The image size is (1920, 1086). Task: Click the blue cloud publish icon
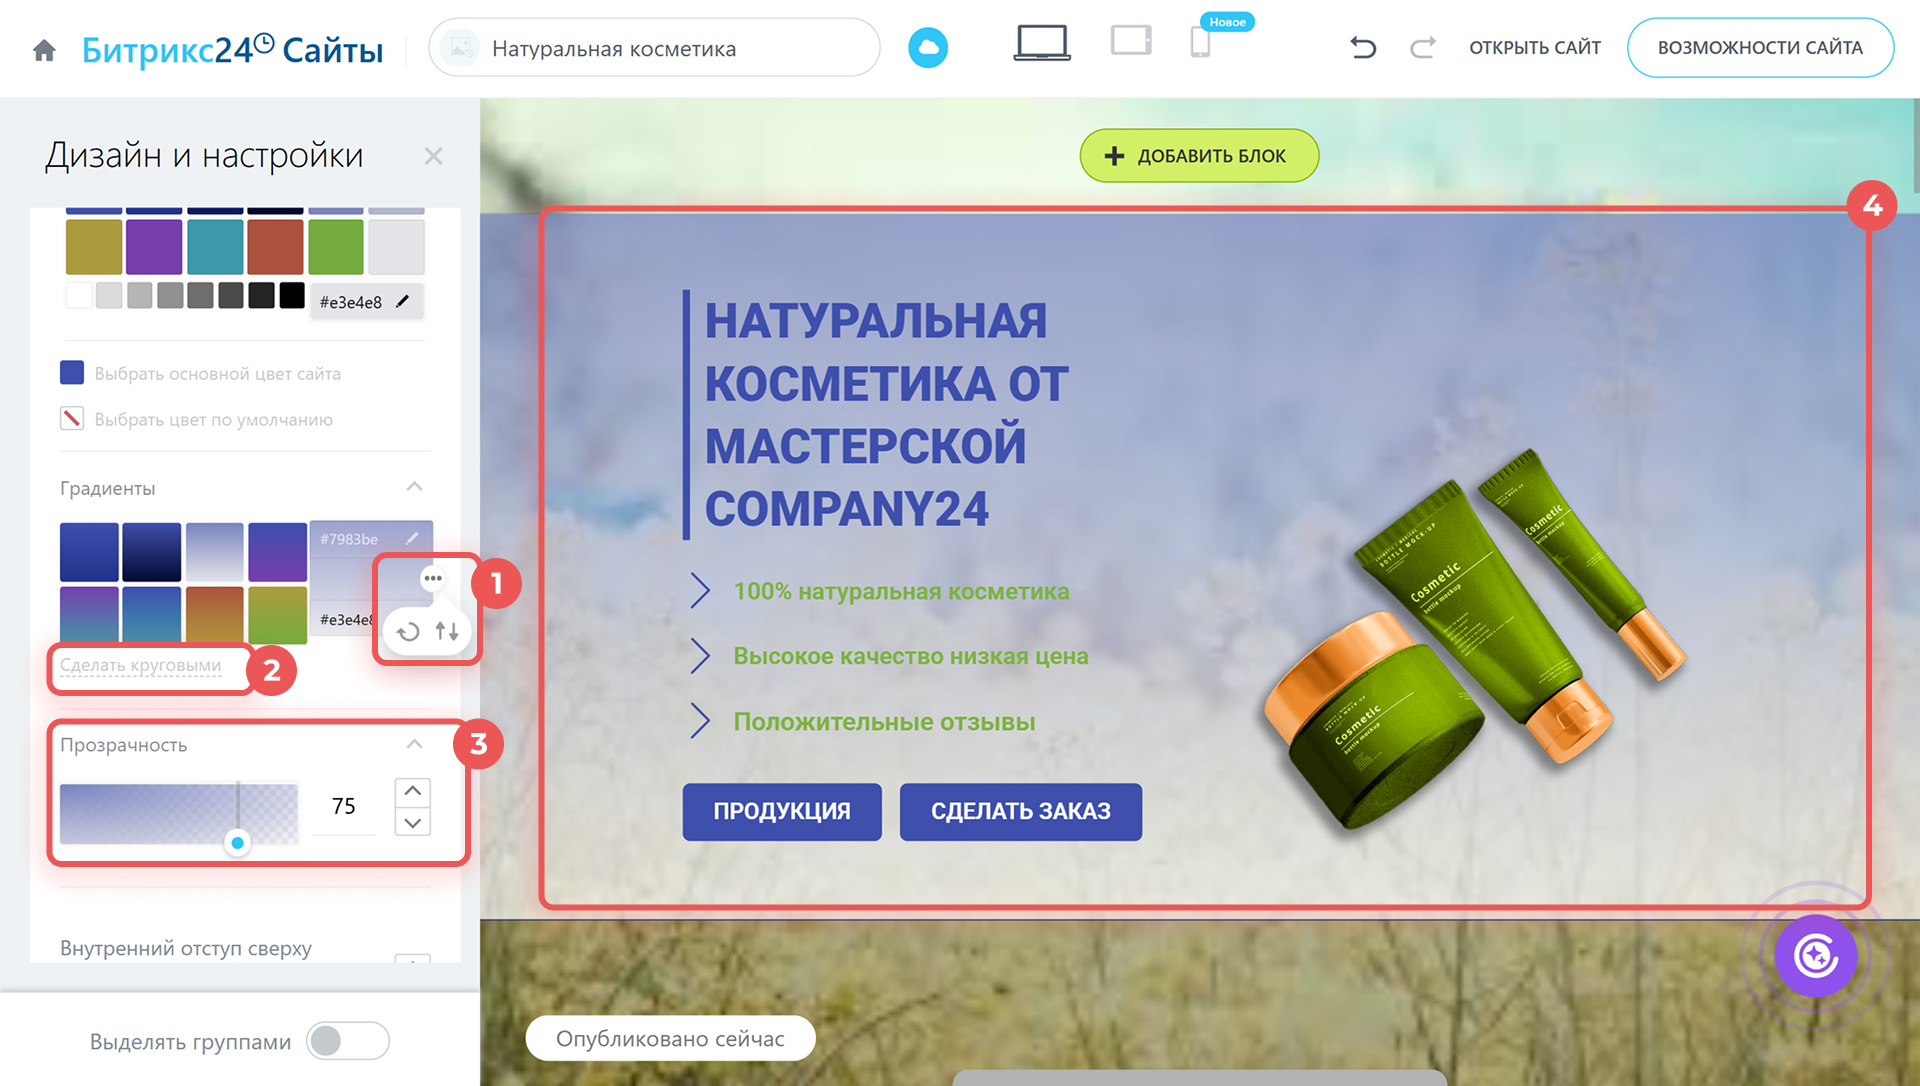coord(927,48)
